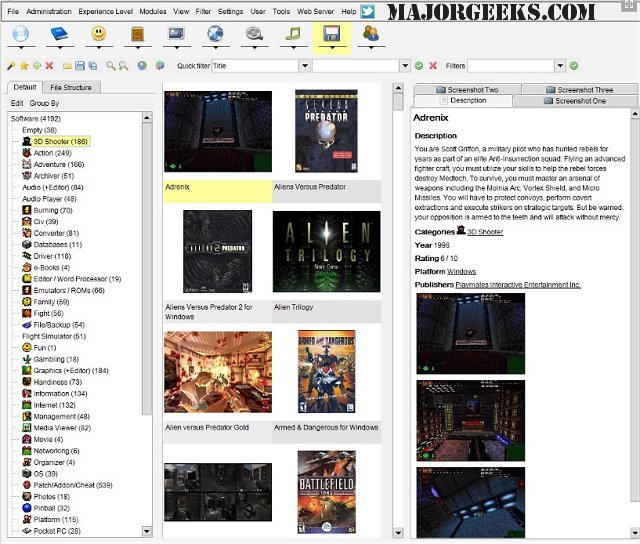Switch to the Screenshot One tab
The width and height of the screenshot is (640, 544).
(x=575, y=101)
